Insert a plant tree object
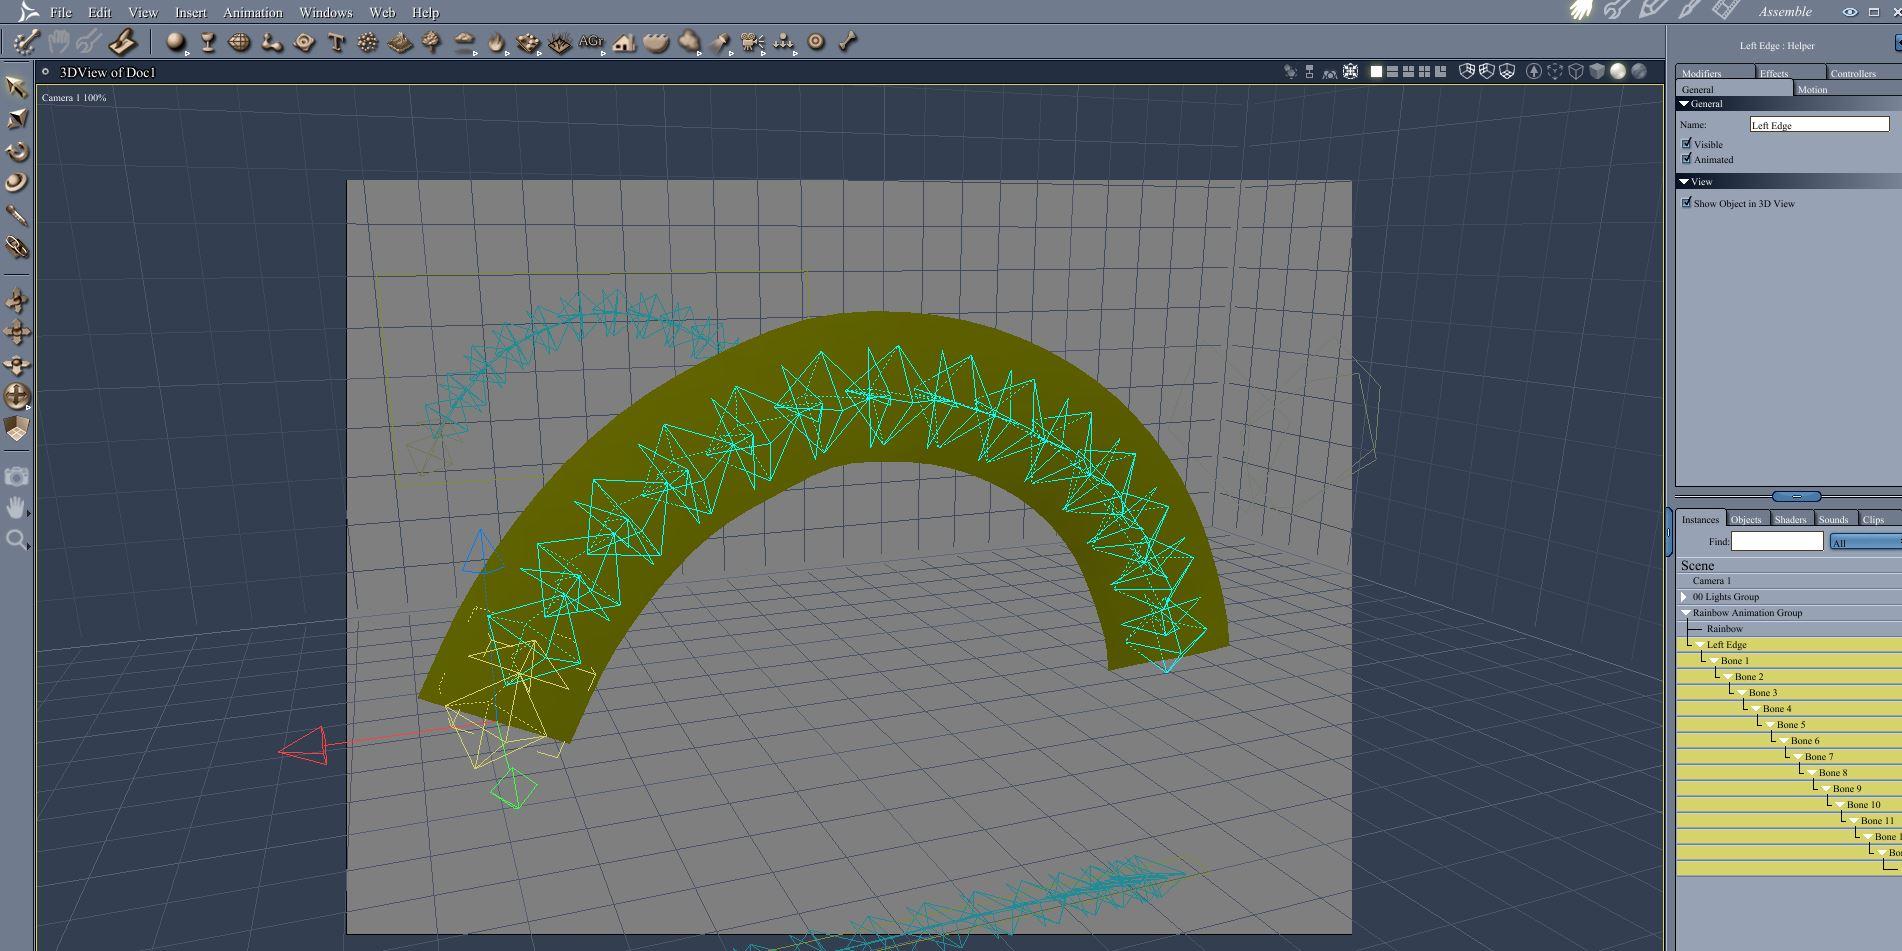Viewport: 1902px width, 951px height. [432, 42]
